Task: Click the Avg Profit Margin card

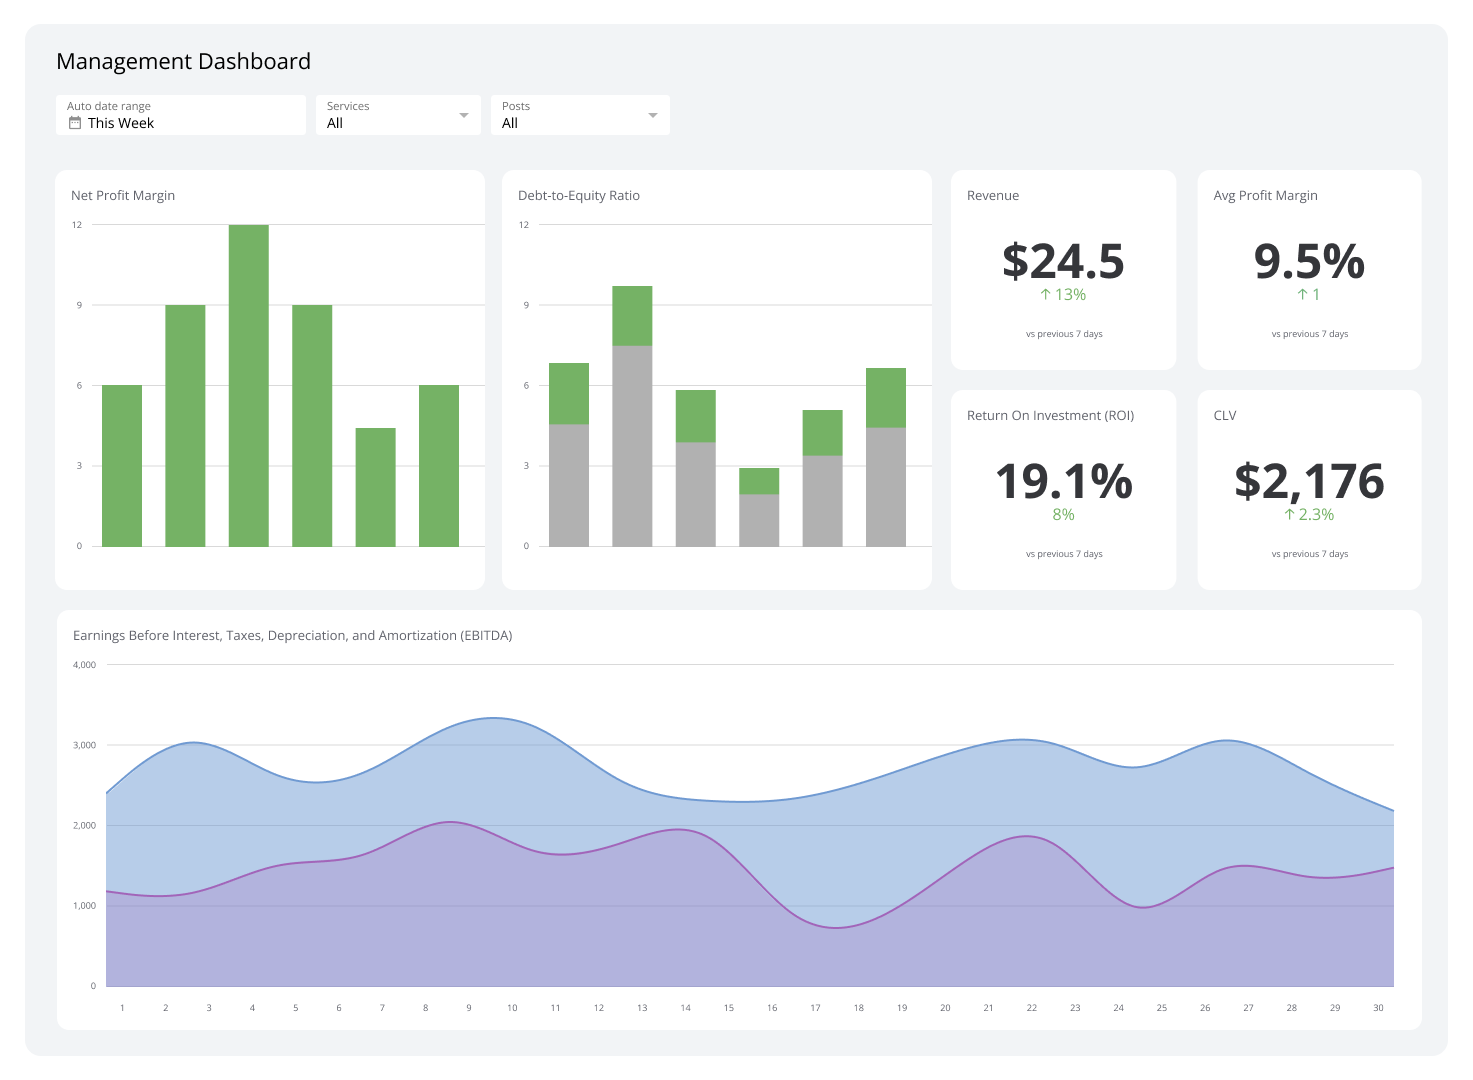Action: coord(1309,265)
